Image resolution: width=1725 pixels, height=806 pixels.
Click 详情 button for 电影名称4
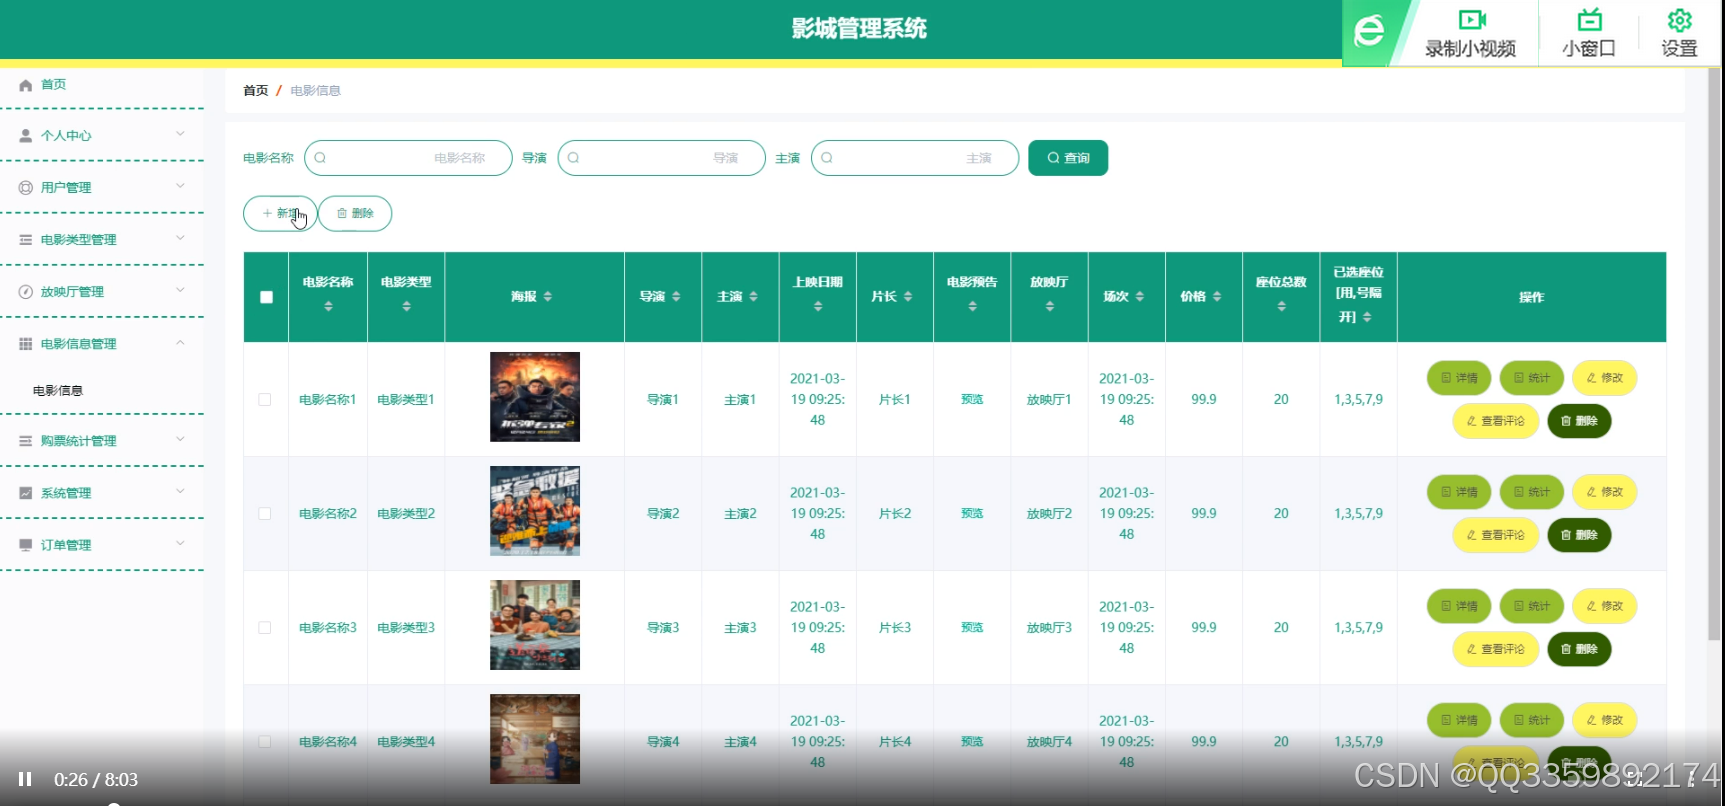(1459, 720)
